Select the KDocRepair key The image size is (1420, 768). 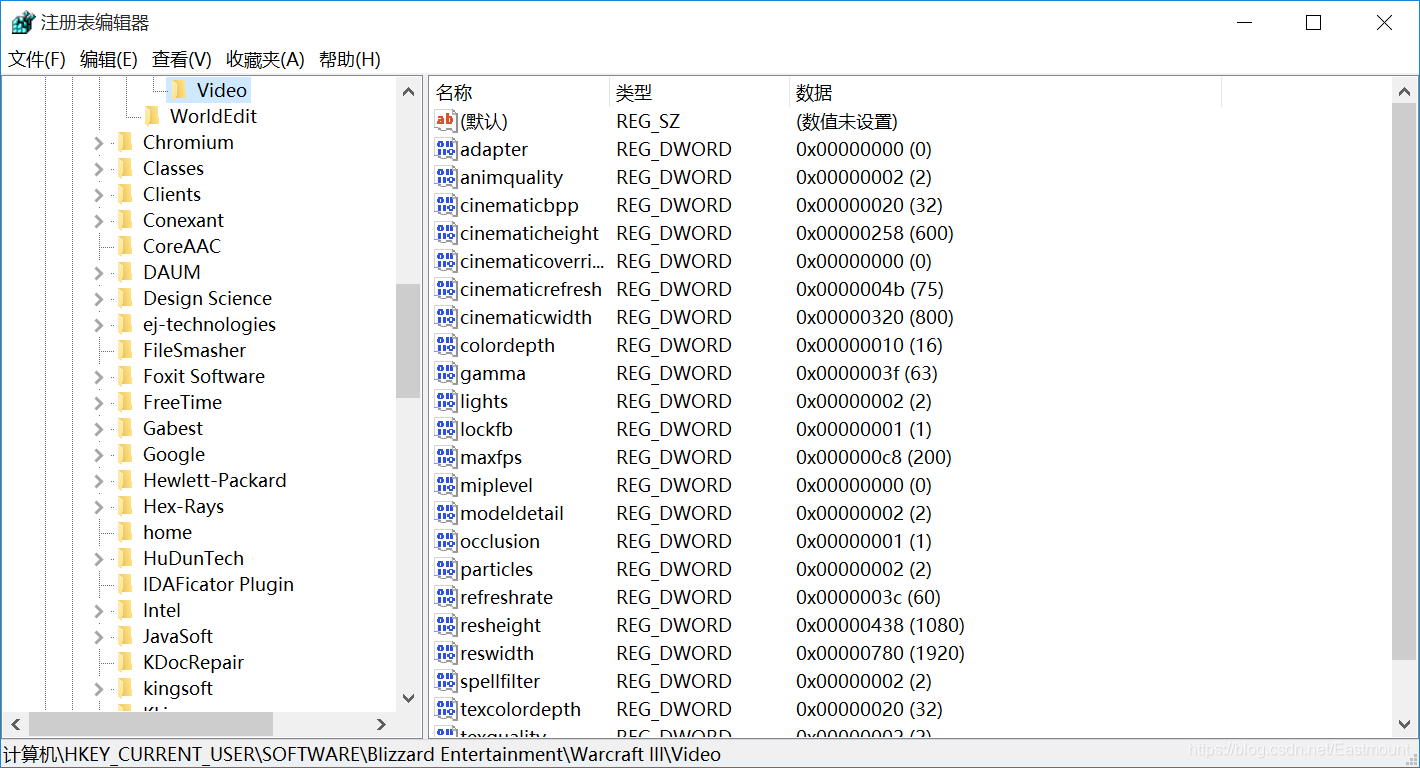[x=193, y=662]
